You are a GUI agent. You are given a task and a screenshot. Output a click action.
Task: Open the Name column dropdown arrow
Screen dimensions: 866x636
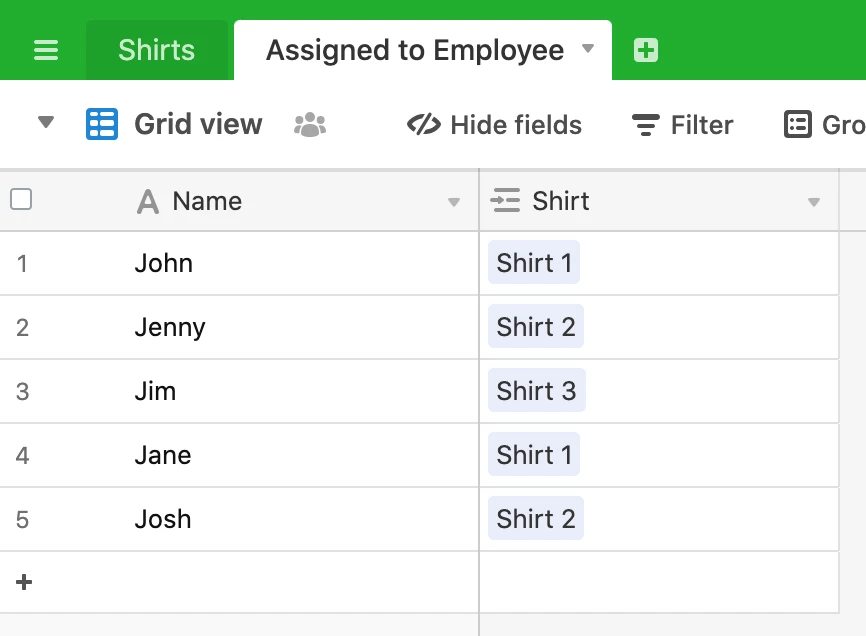point(454,202)
